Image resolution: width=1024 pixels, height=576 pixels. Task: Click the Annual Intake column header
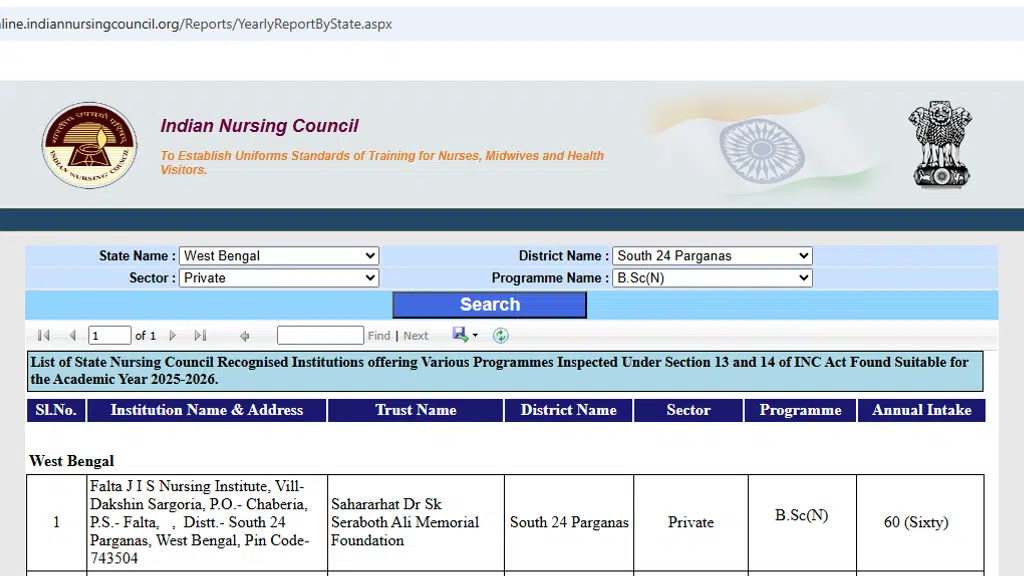pos(921,410)
